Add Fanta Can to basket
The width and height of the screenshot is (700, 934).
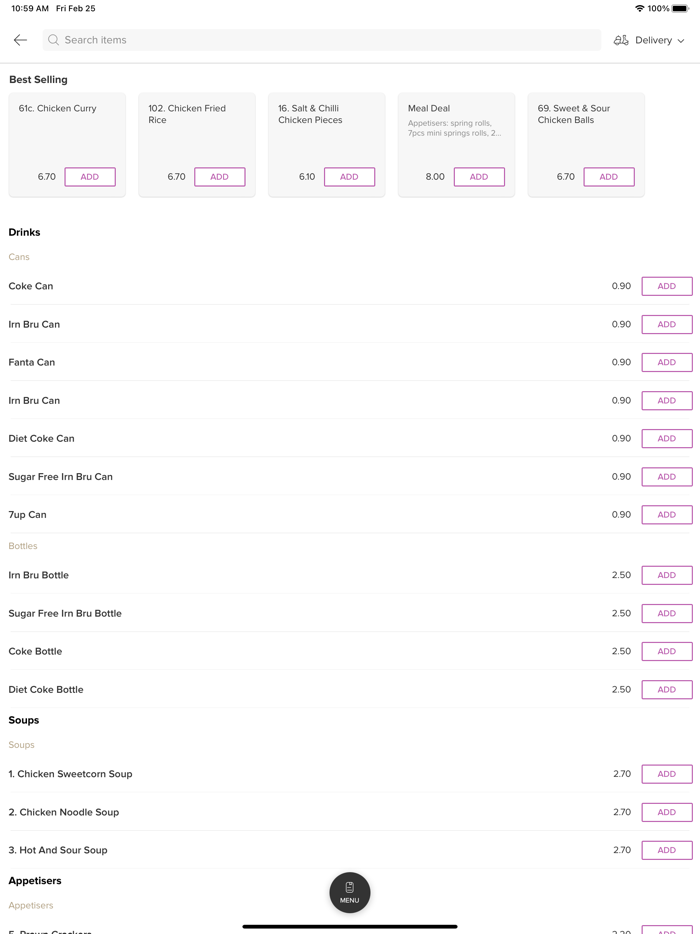pyautogui.click(x=666, y=362)
